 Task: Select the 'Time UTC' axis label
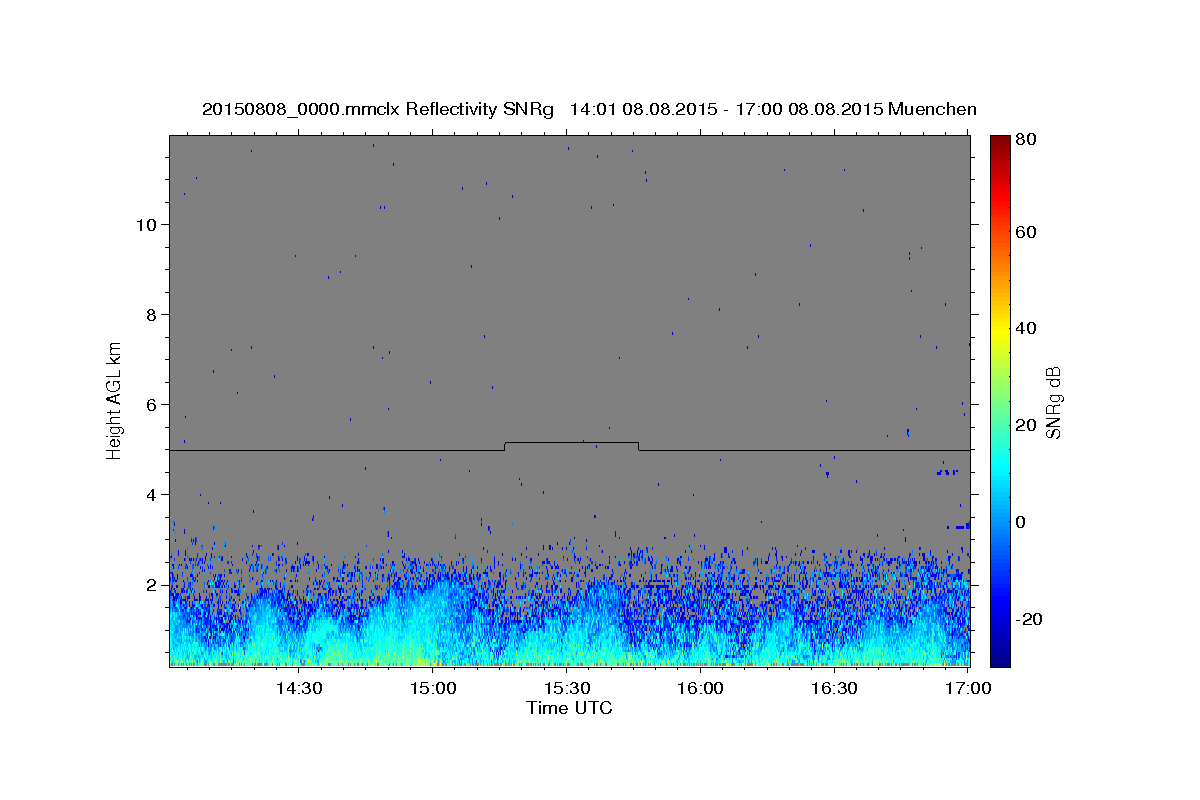pyautogui.click(x=569, y=708)
